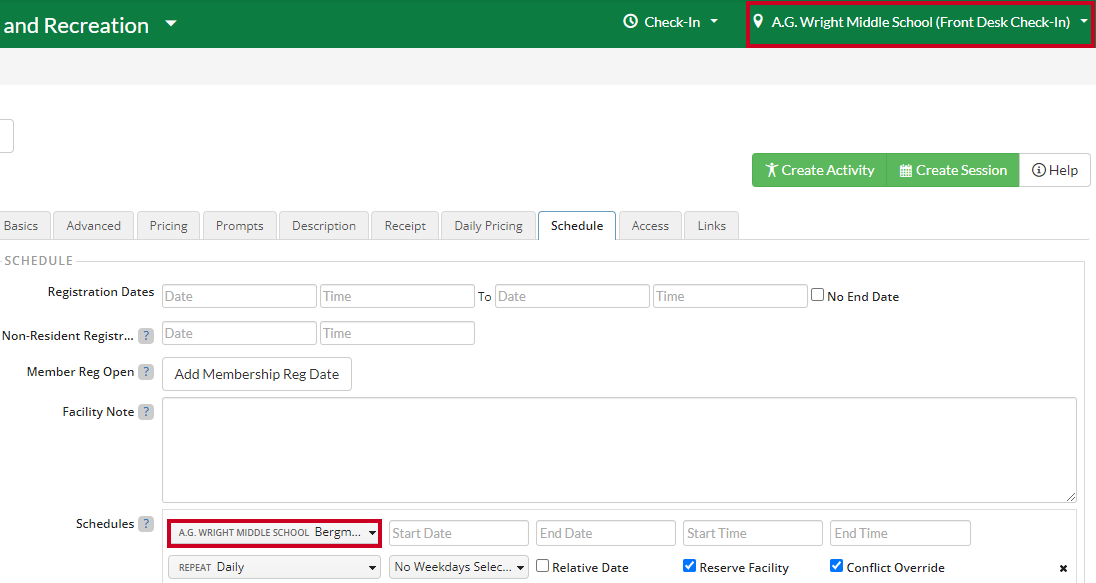Click inside the Facility Note text area
1096x583 pixels.
619,450
